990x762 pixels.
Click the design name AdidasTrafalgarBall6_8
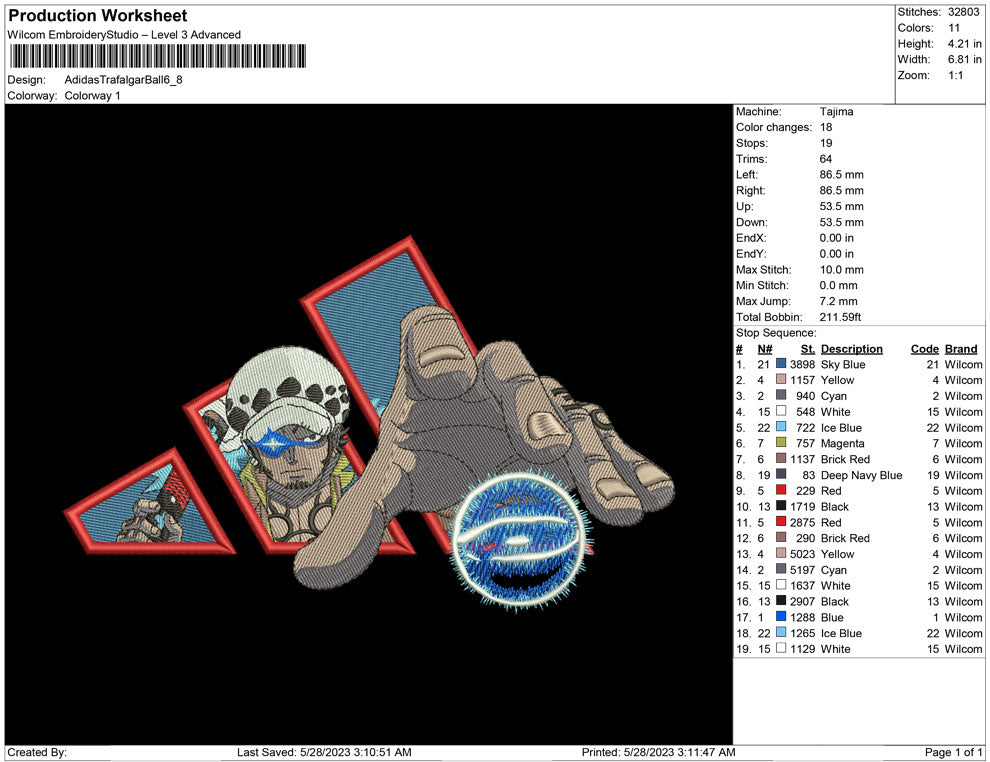[x=124, y=80]
